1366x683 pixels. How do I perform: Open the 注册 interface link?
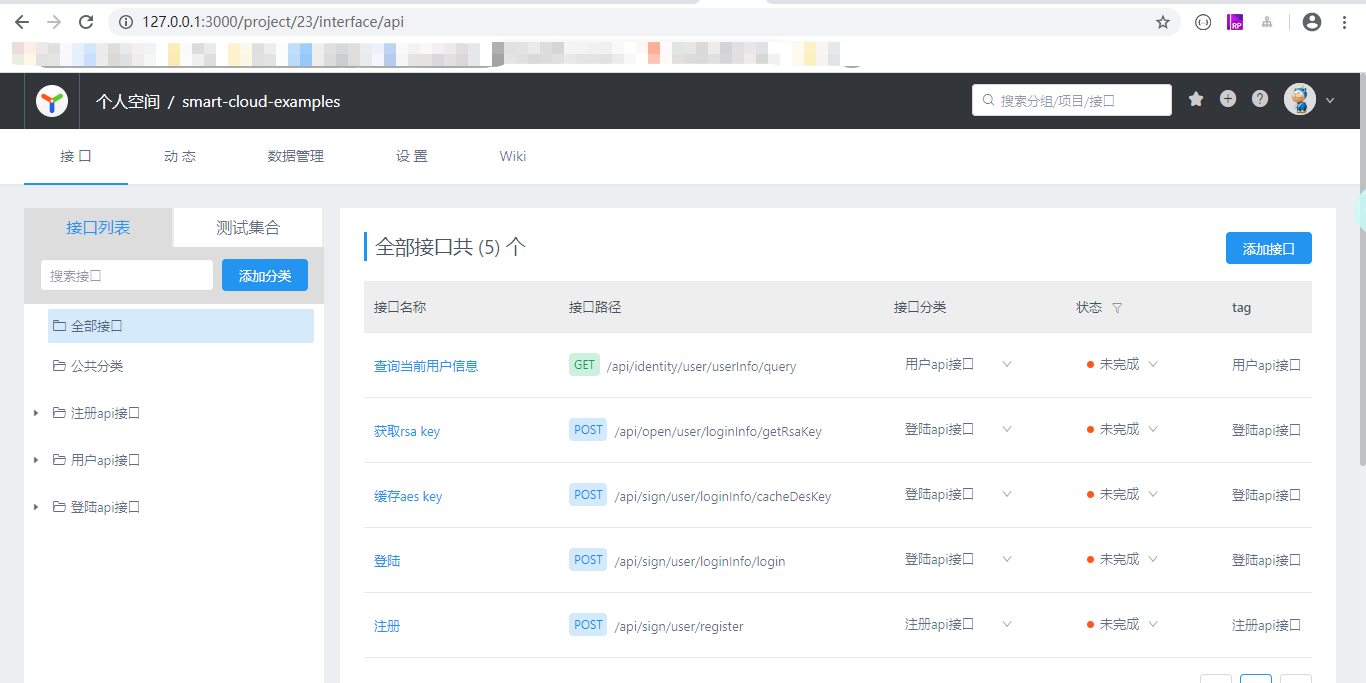(387, 626)
